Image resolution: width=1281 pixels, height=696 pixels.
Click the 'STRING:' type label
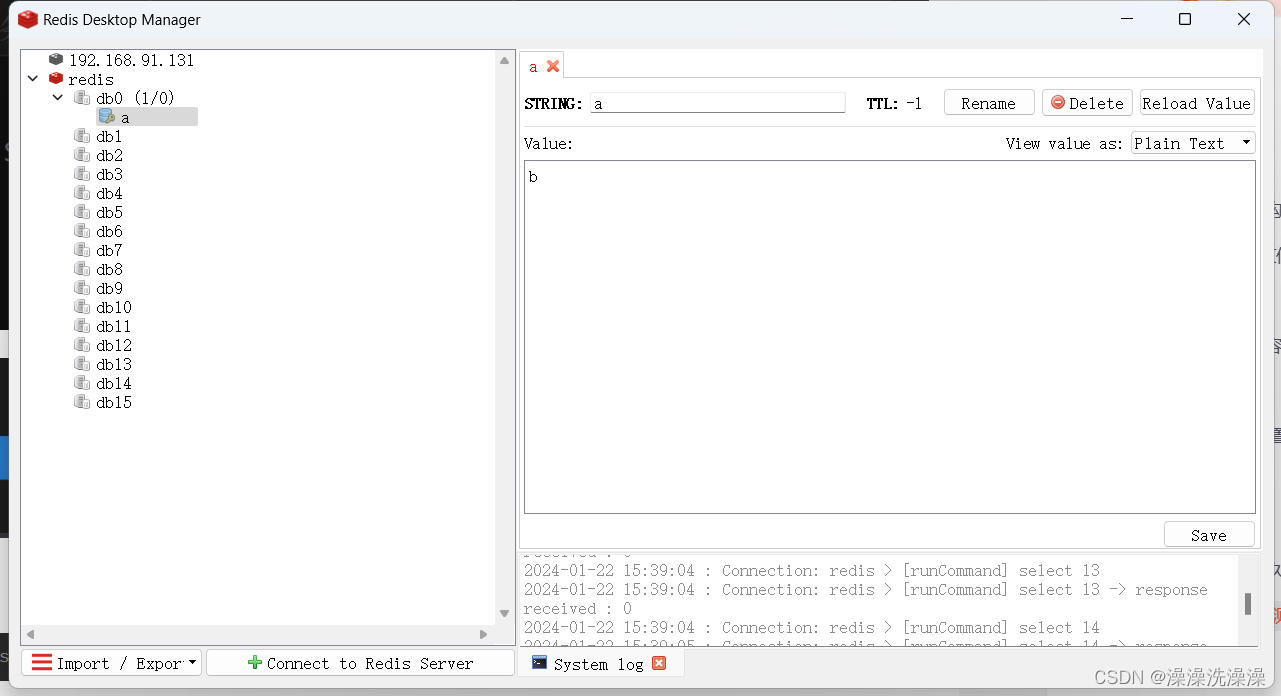pos(553,103)
